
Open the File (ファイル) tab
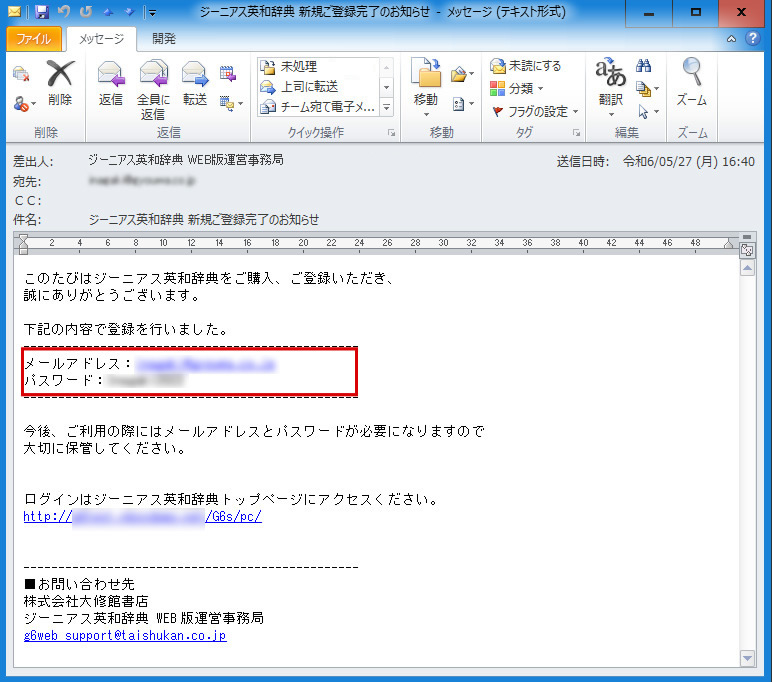click(x=34, y=39)
